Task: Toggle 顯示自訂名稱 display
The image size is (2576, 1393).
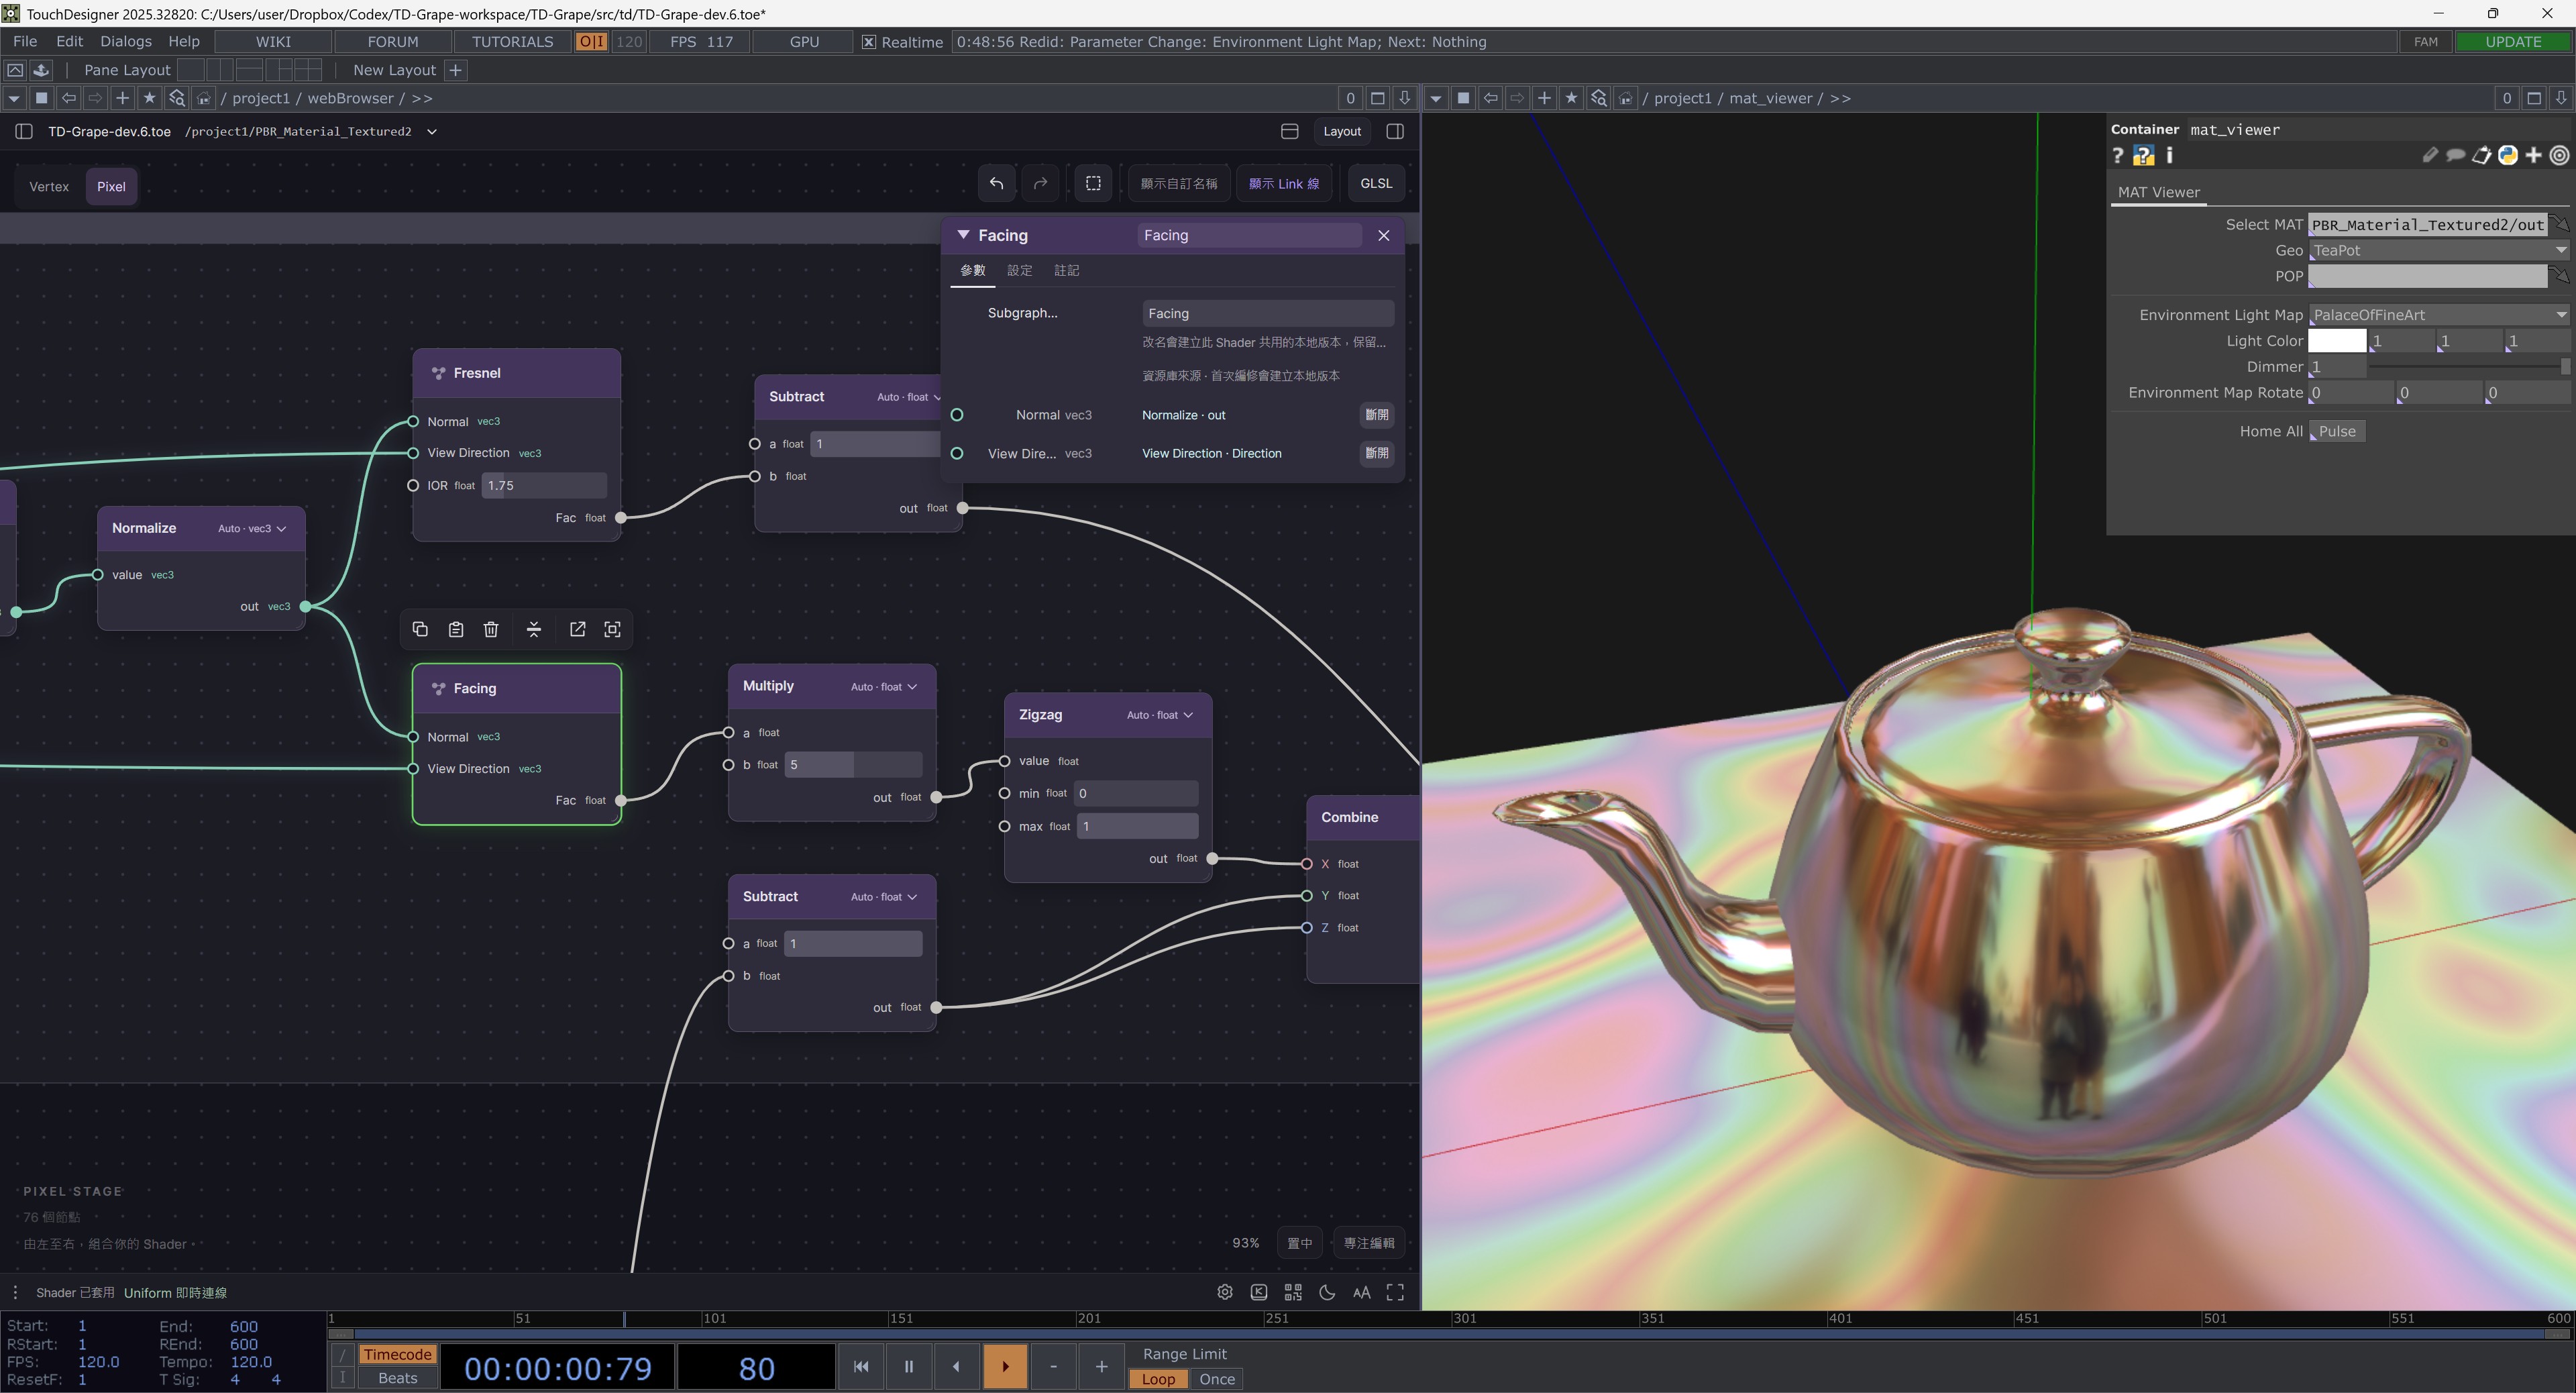Action: (1179, 183)
